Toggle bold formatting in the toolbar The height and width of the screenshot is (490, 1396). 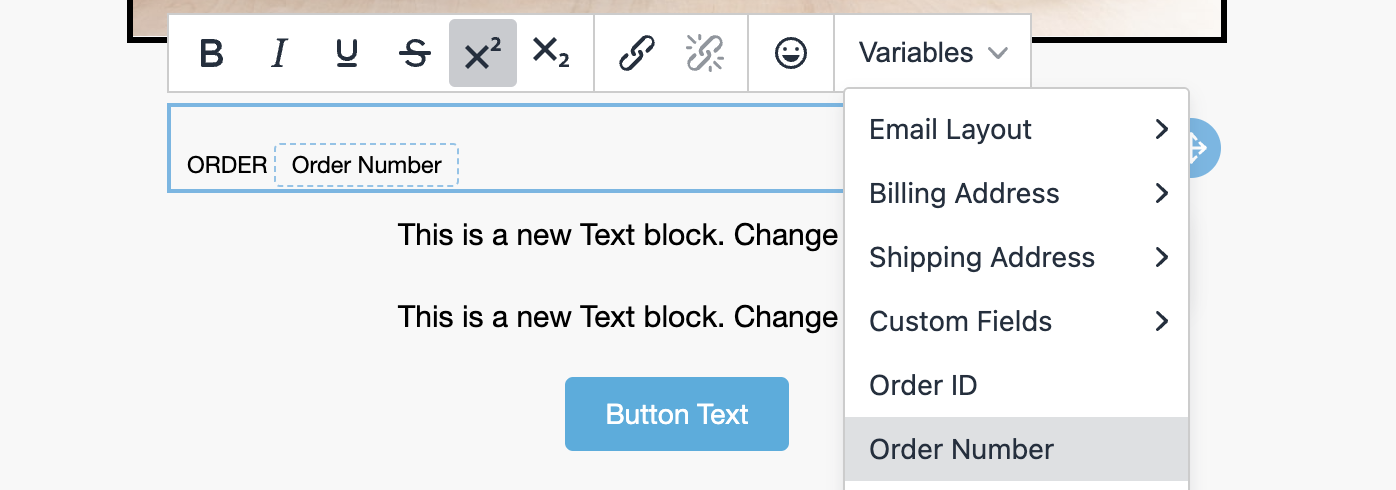[x=211, y=53]
